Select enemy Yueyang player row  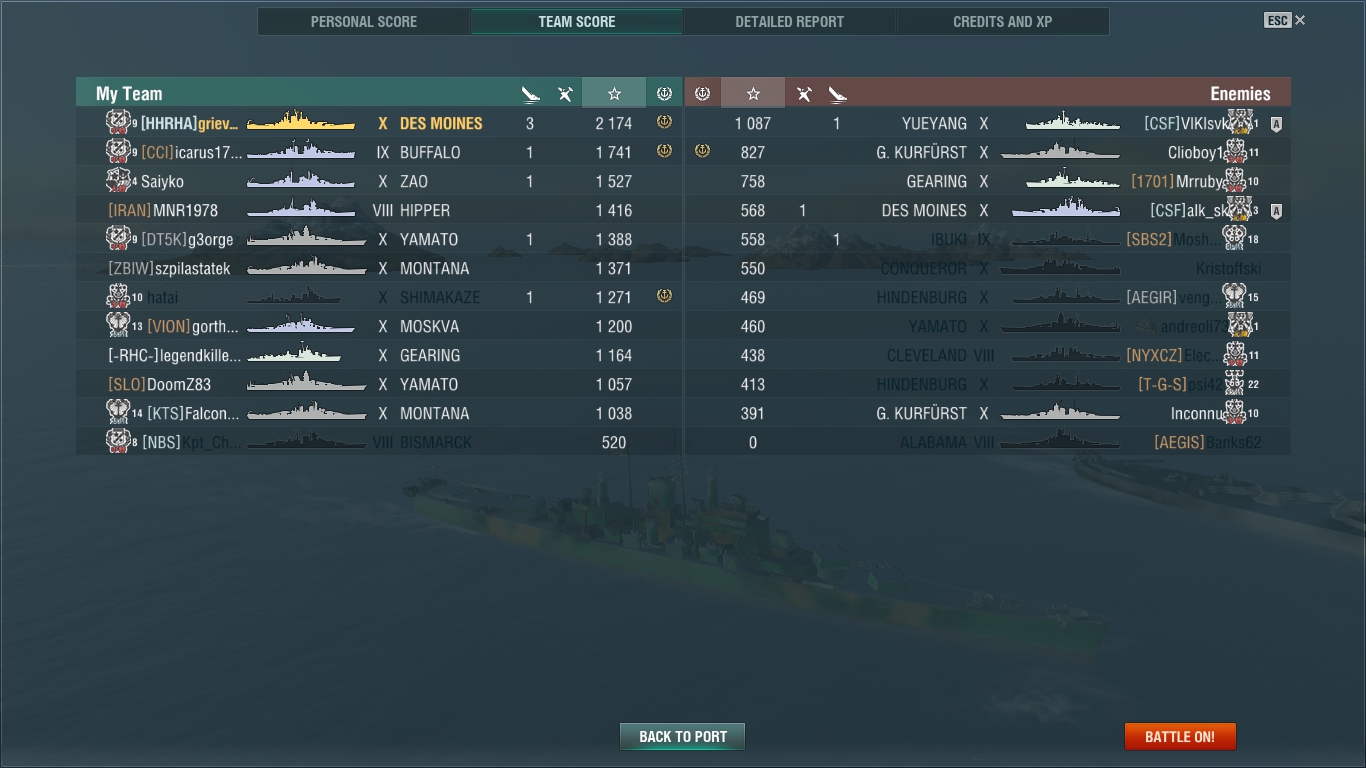[x=988, y=123]
